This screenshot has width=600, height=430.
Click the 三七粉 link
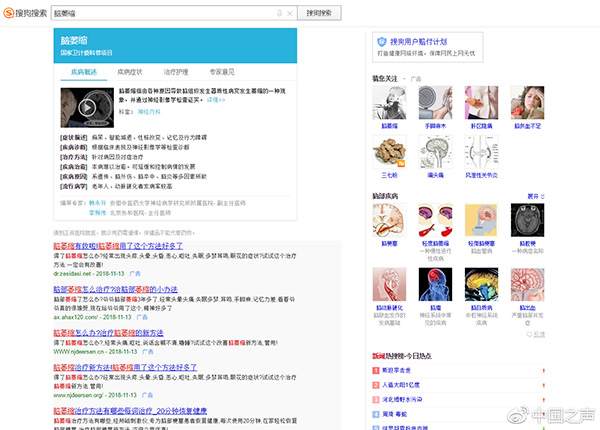[389, 175]
